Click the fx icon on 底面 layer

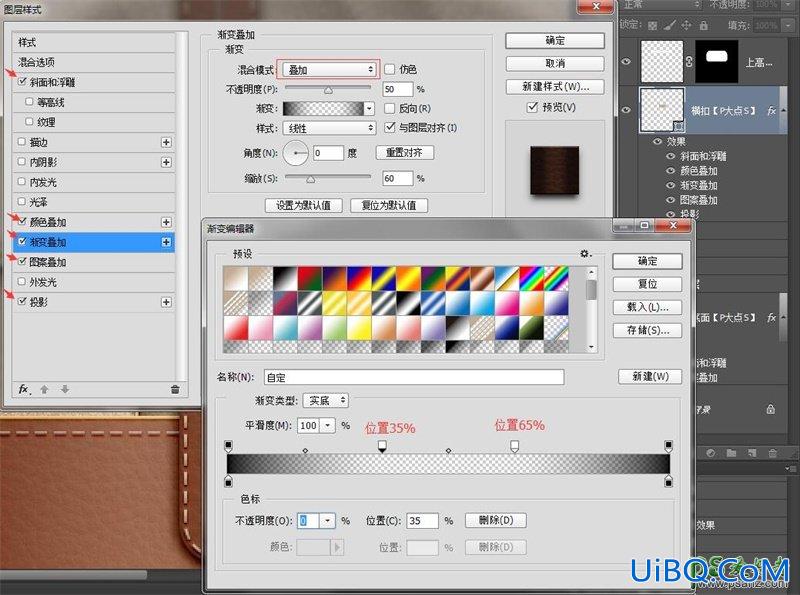pos(771,317)
